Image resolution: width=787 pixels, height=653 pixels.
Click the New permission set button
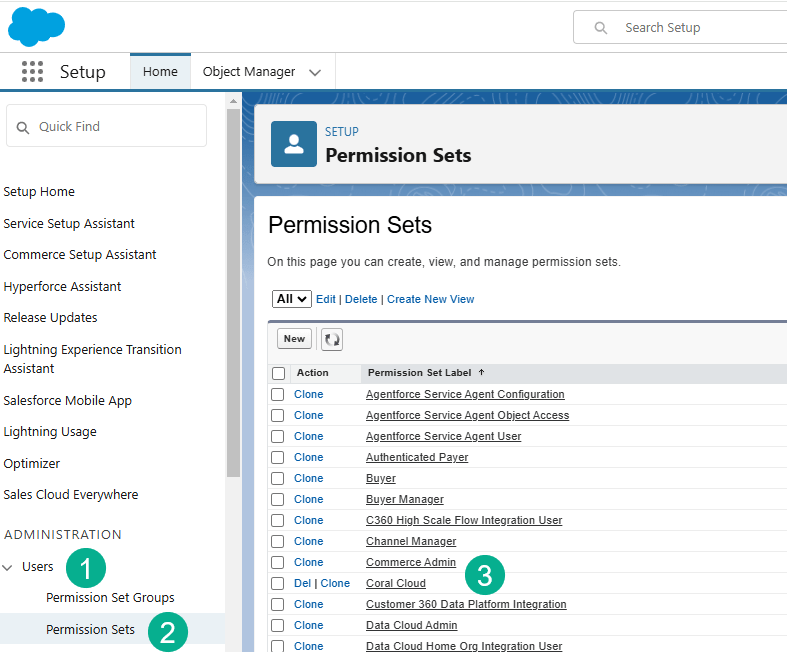[x=294, y=339]
